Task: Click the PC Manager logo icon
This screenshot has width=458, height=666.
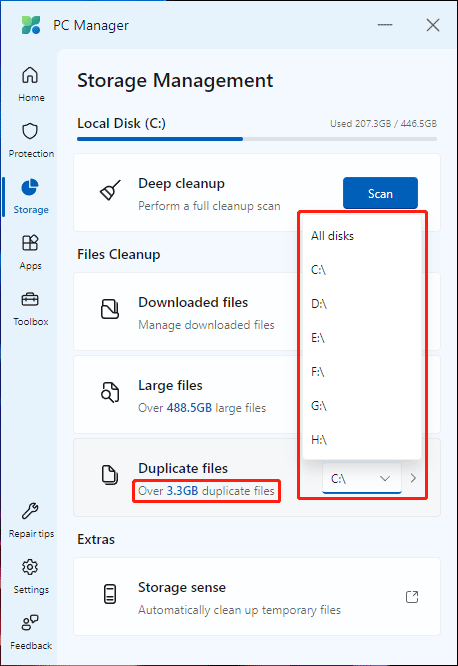Action: click(31, 25)
